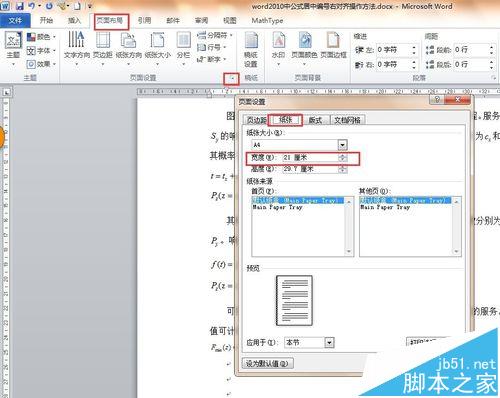Click the page setup dialog launcher

tap(232, 79)
